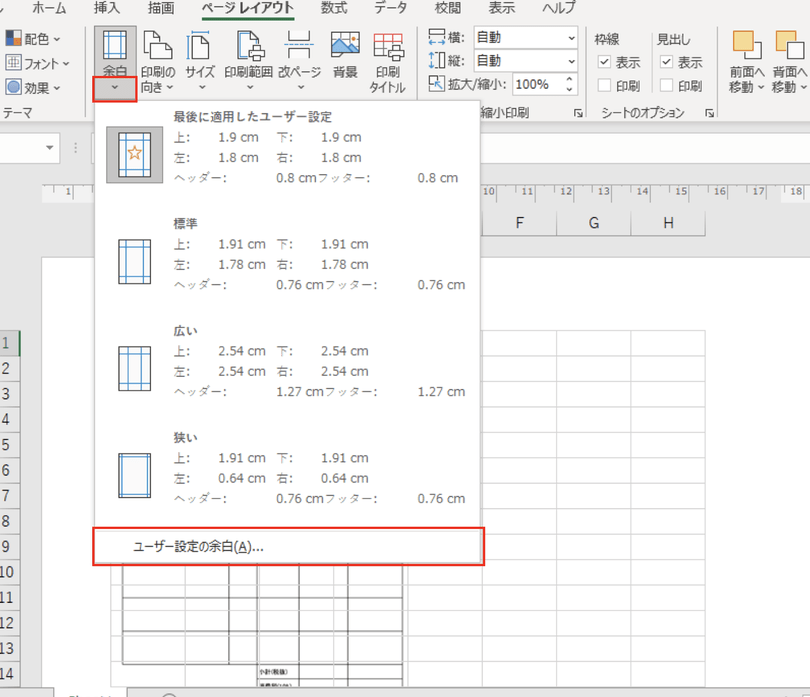Open the 挿入 ribbon tab
810x697 pixels.
point(106,8)
